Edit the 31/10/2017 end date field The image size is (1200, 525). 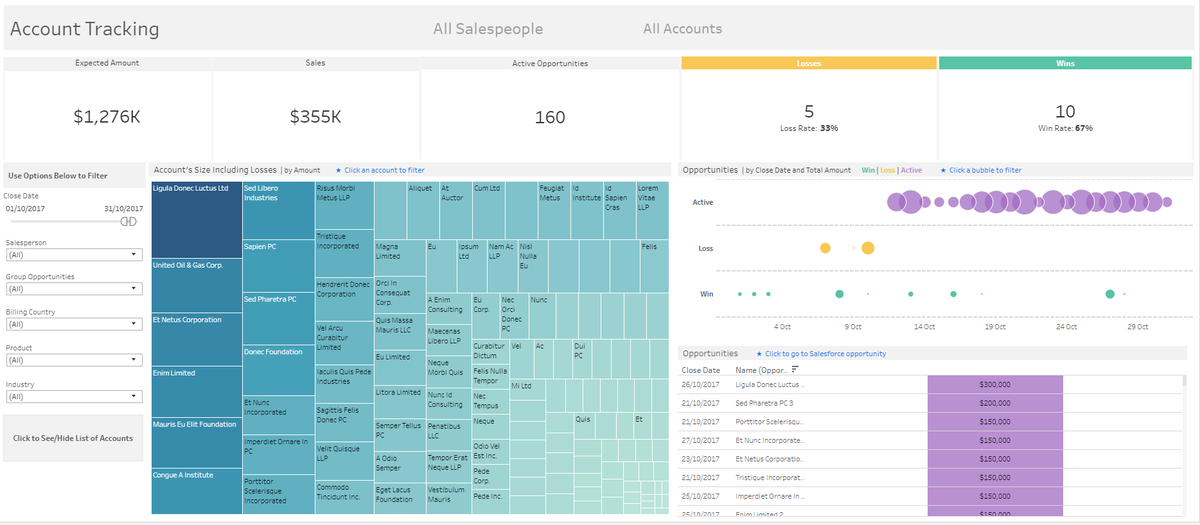coord(124,208)
